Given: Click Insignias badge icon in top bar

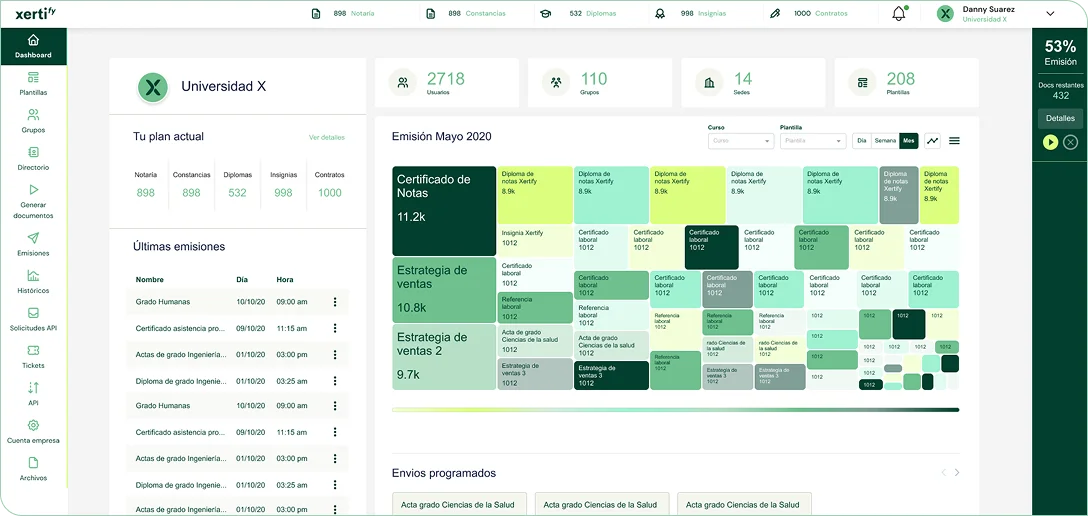Looking at the screenshot, I should click(x=660, y=13).
